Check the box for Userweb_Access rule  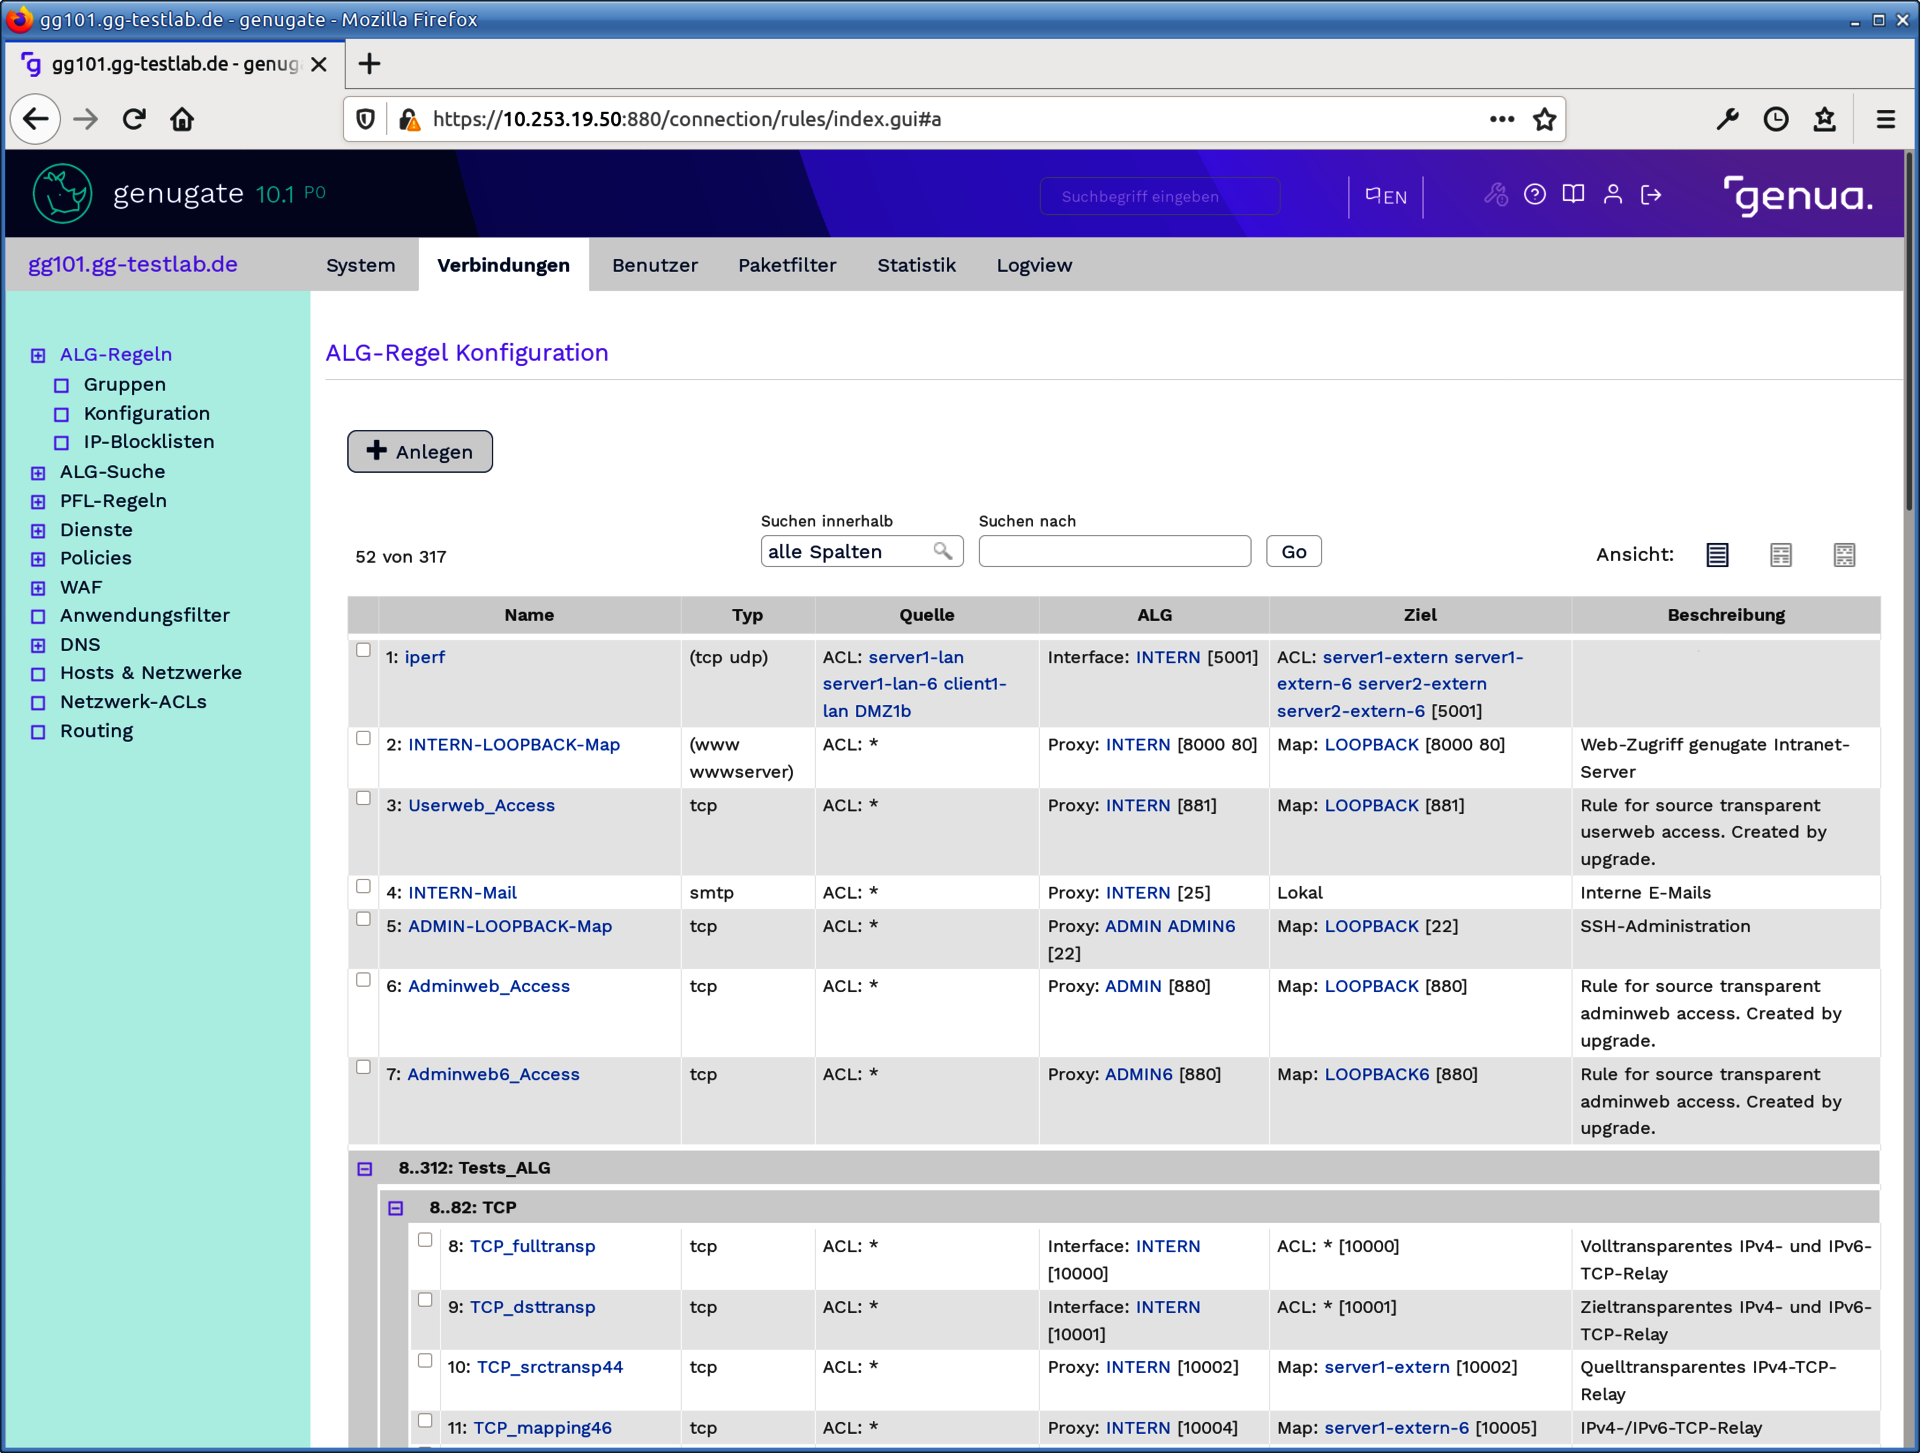[x=364, y=798]
